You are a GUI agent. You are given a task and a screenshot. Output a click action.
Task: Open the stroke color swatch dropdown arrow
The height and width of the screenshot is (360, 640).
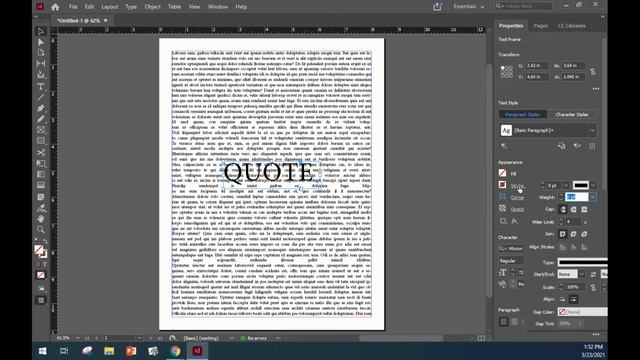tap(593, 185)
